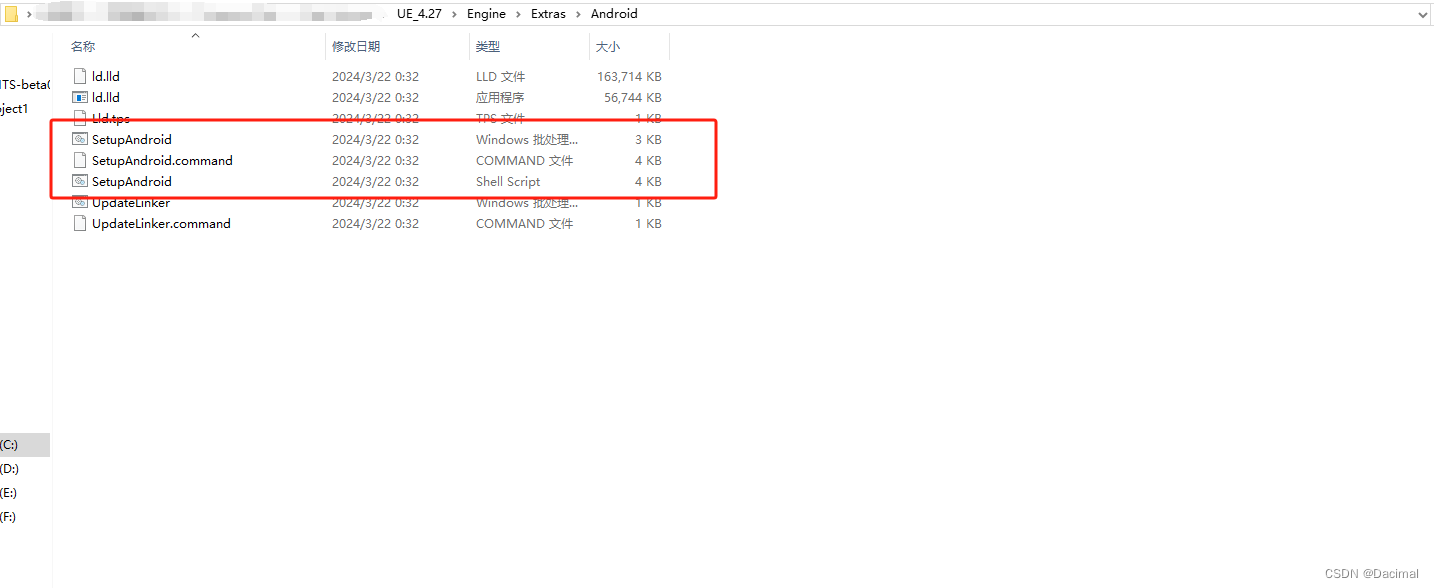Click the 应用程序 type cell
This screenshot has width=1434, height=588.
pyautogui.click(x=500, y=97)
